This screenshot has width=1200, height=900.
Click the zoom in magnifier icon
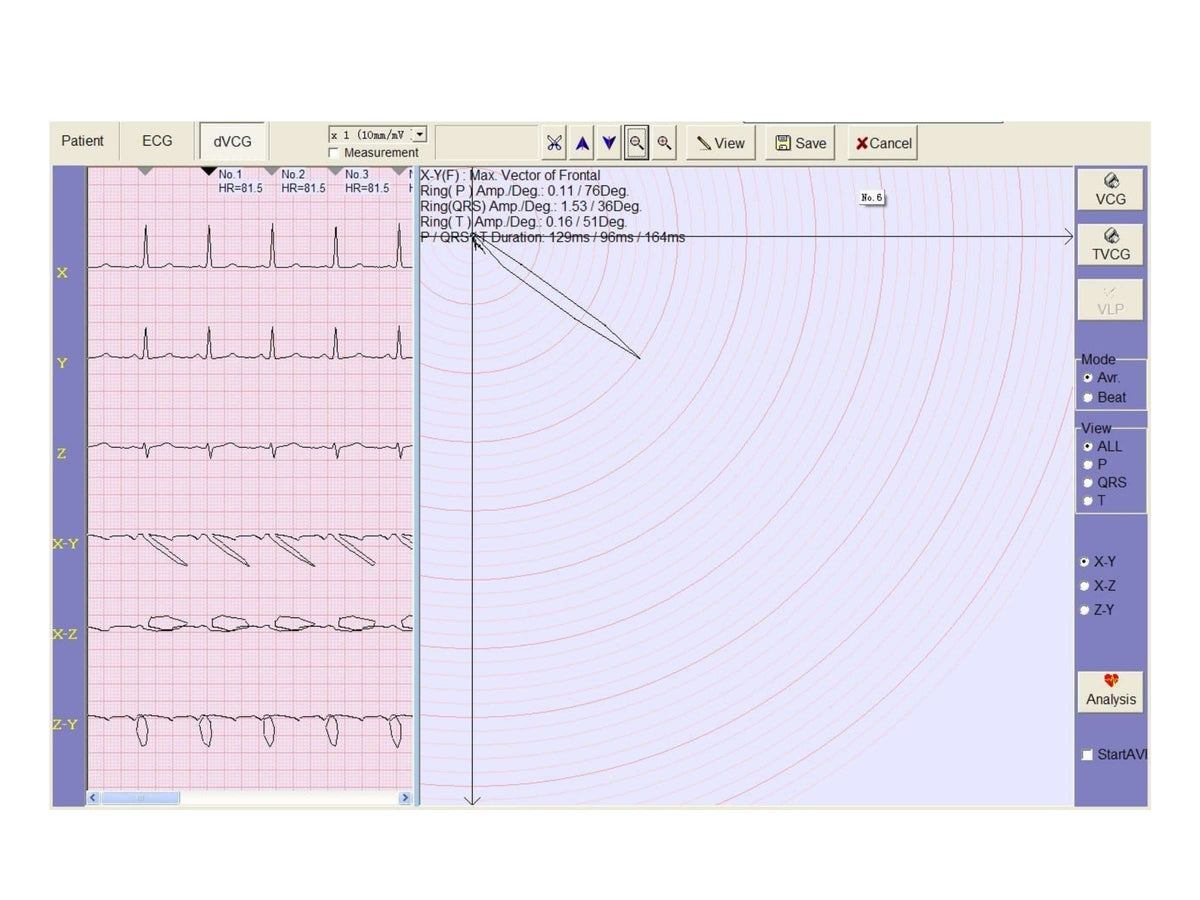click(x=664, y=143)
